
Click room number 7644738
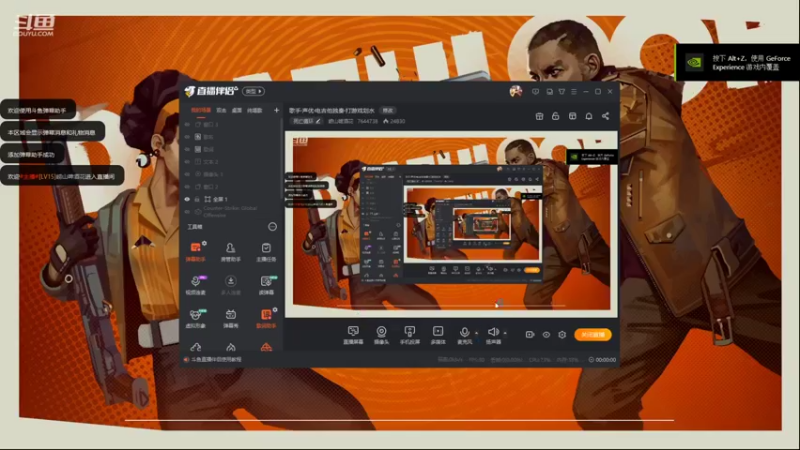coord(367,121)
